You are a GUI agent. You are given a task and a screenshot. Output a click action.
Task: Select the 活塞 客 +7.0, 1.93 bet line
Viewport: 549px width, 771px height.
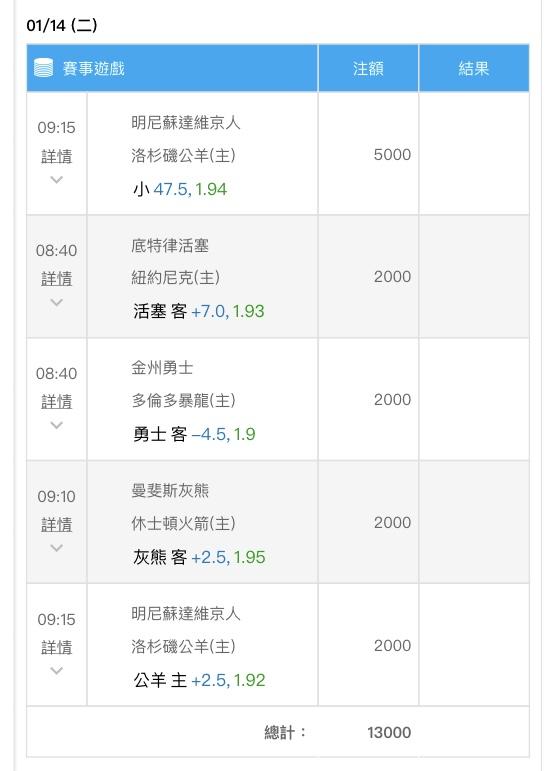coord(199,311)
